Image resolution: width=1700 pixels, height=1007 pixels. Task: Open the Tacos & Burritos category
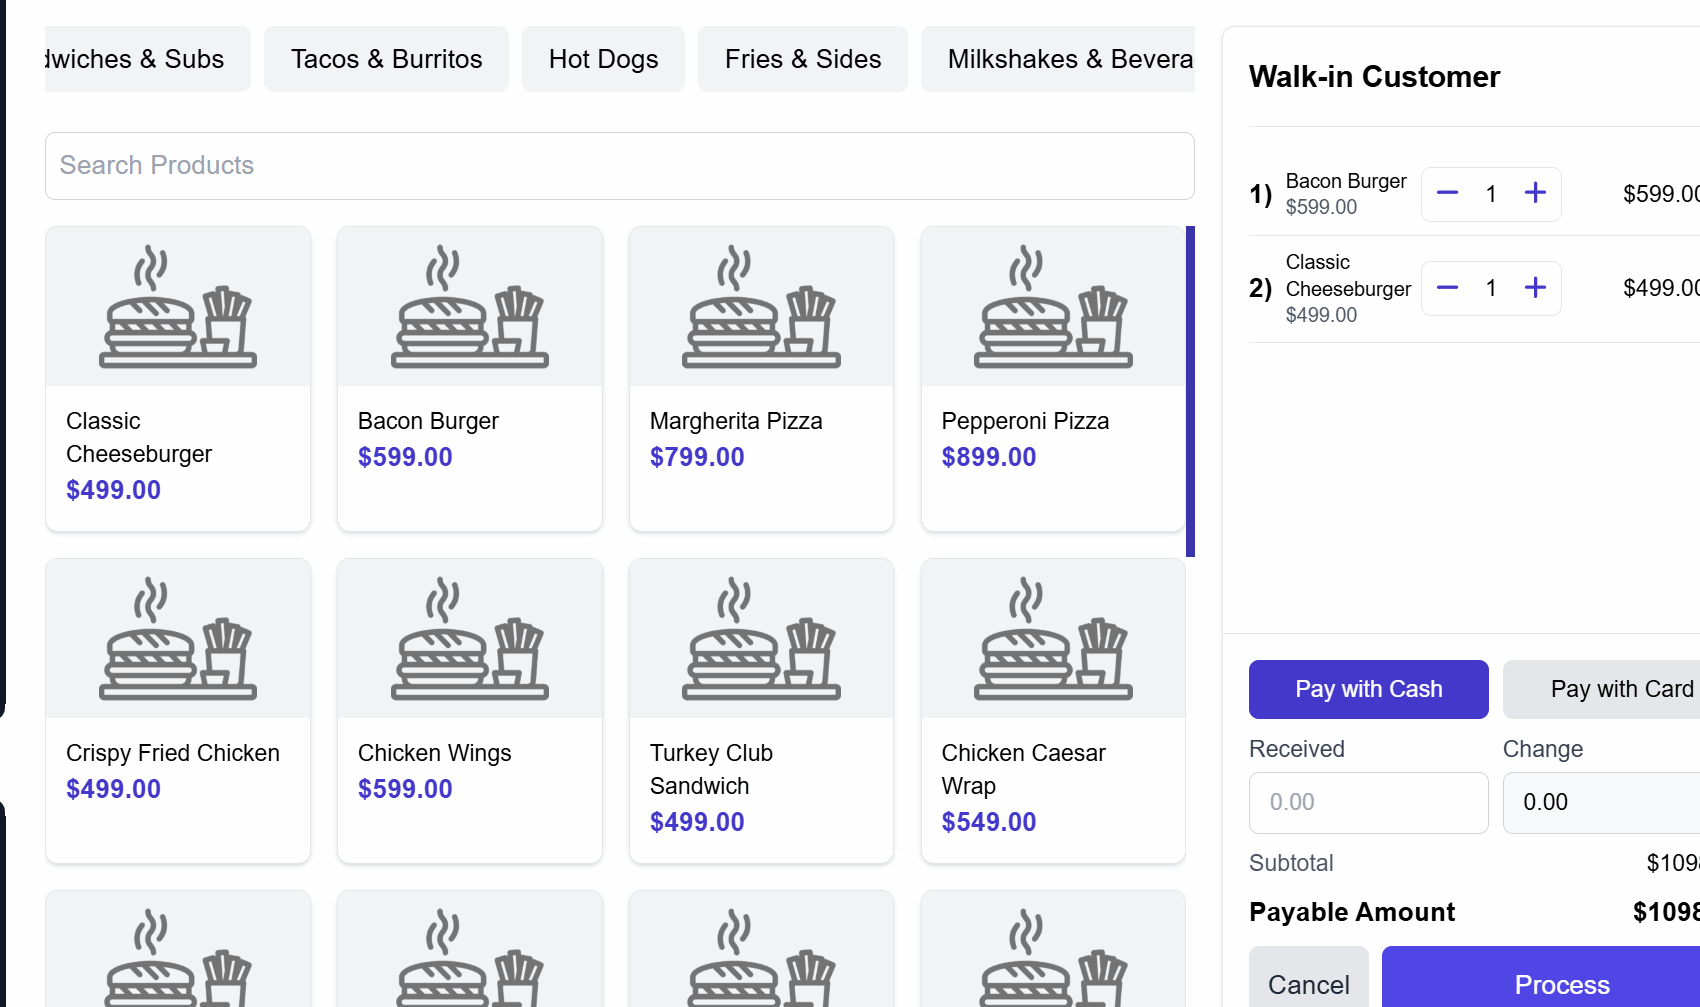(x=386, y=59)
